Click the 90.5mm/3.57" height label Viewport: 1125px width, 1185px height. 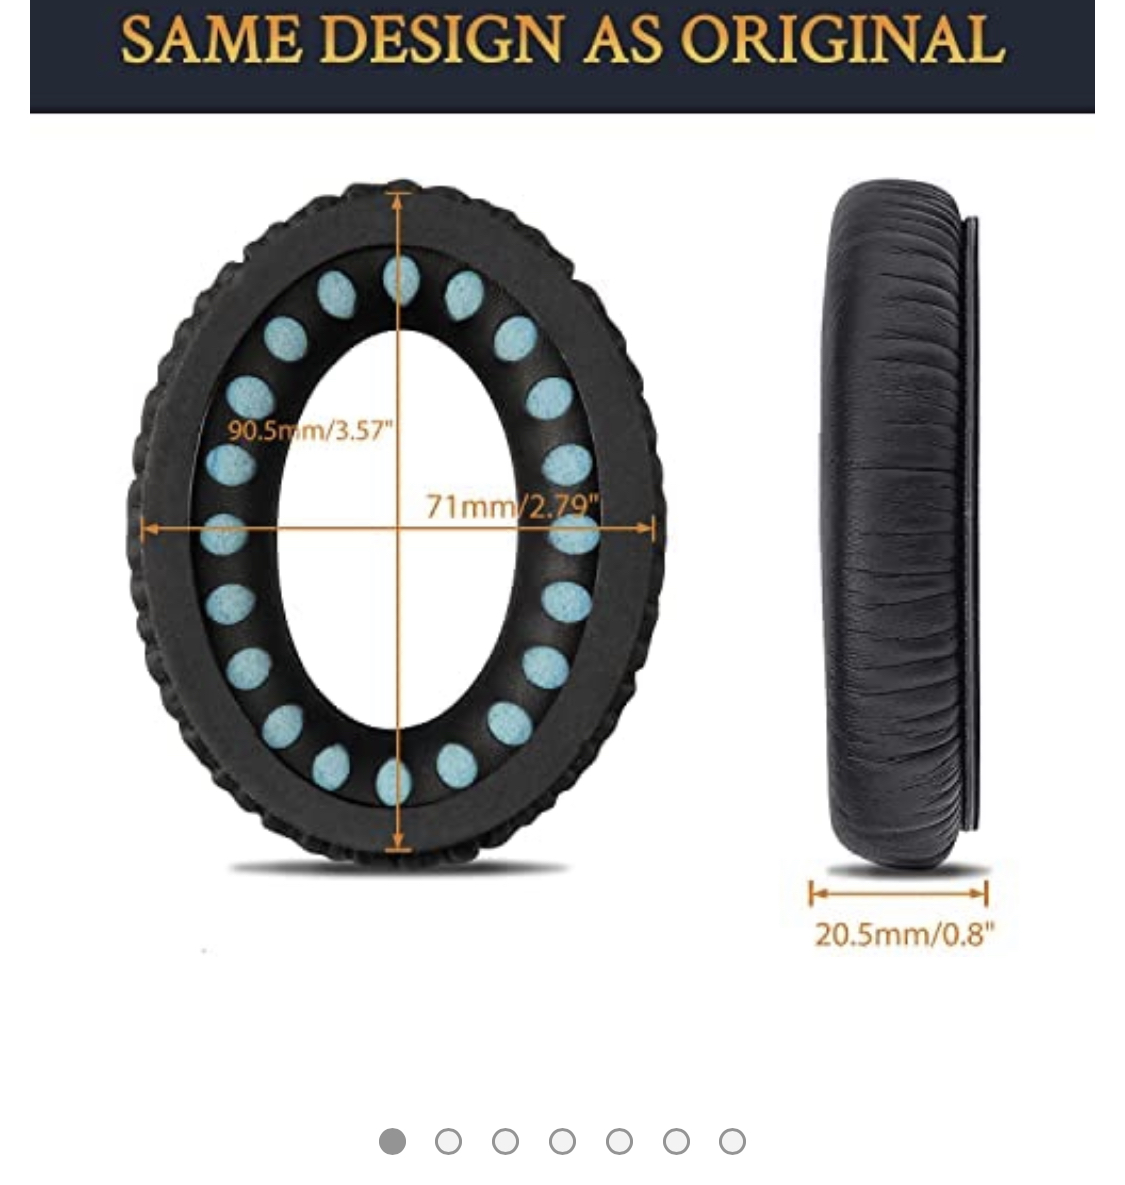pos(311,431)
